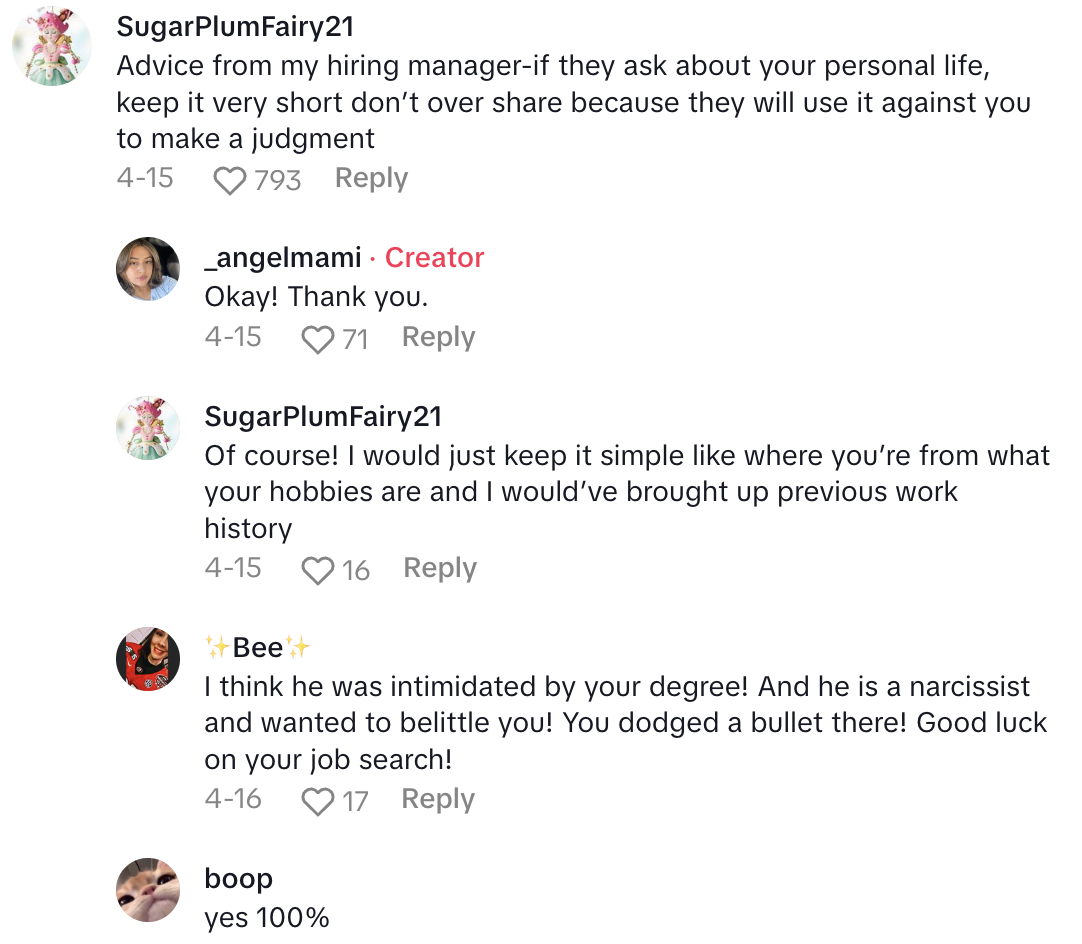Open Bee's profile picture
This screenshot has height=944, width=1082.
point(148,659)
